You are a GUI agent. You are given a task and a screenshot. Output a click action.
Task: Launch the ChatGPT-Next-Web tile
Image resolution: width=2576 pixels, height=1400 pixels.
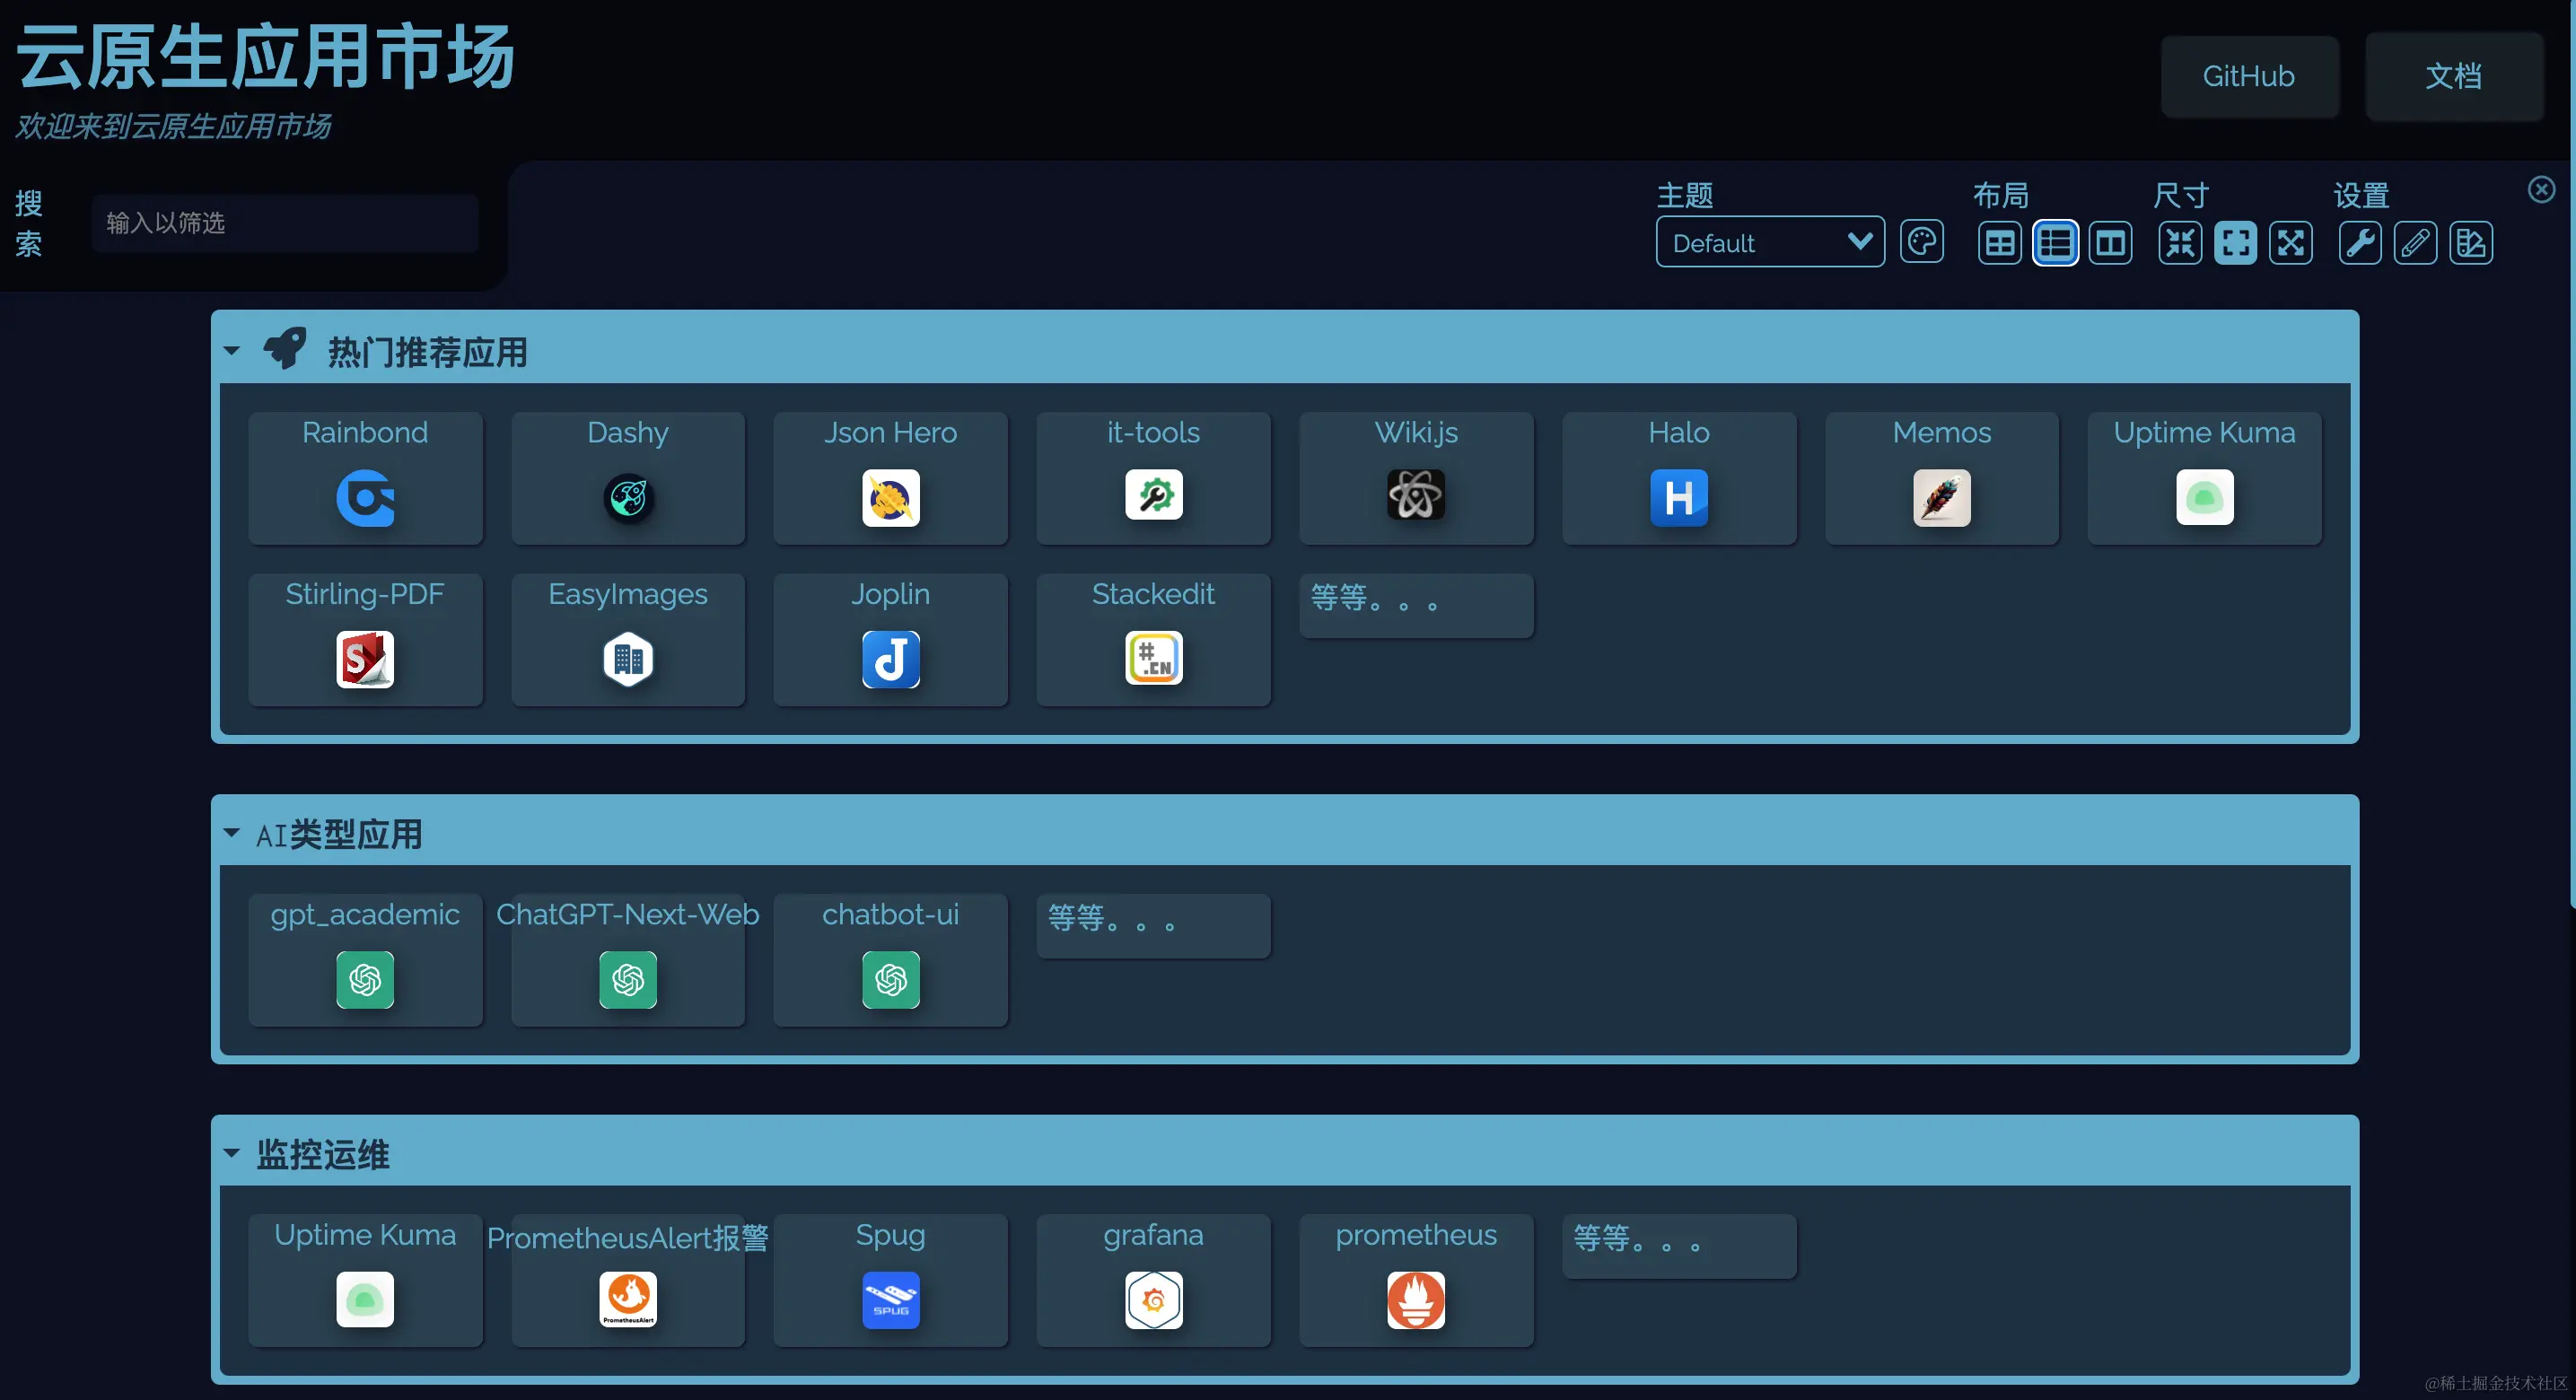click(628, 960)
